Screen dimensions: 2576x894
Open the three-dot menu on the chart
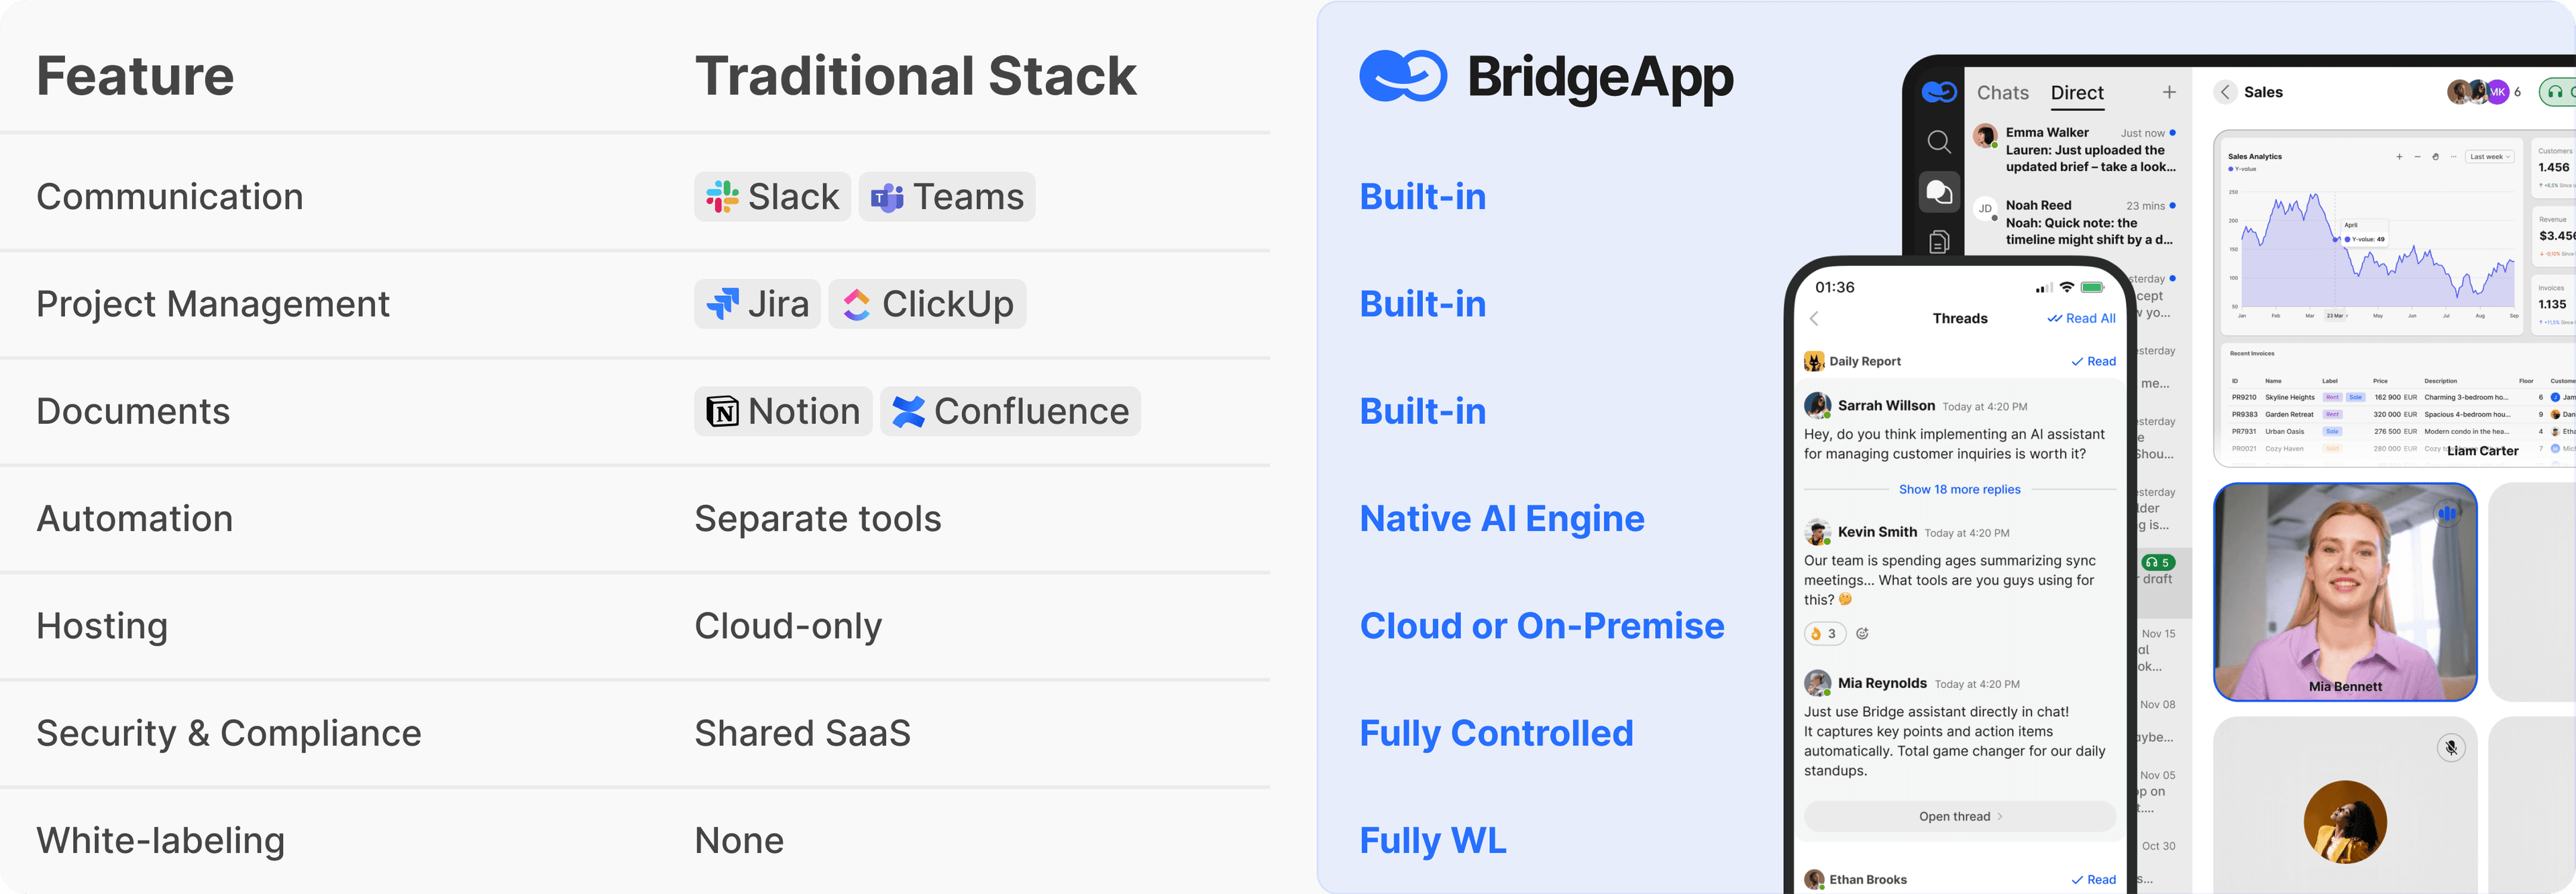pyautogui.click(x=2453, y=157)
